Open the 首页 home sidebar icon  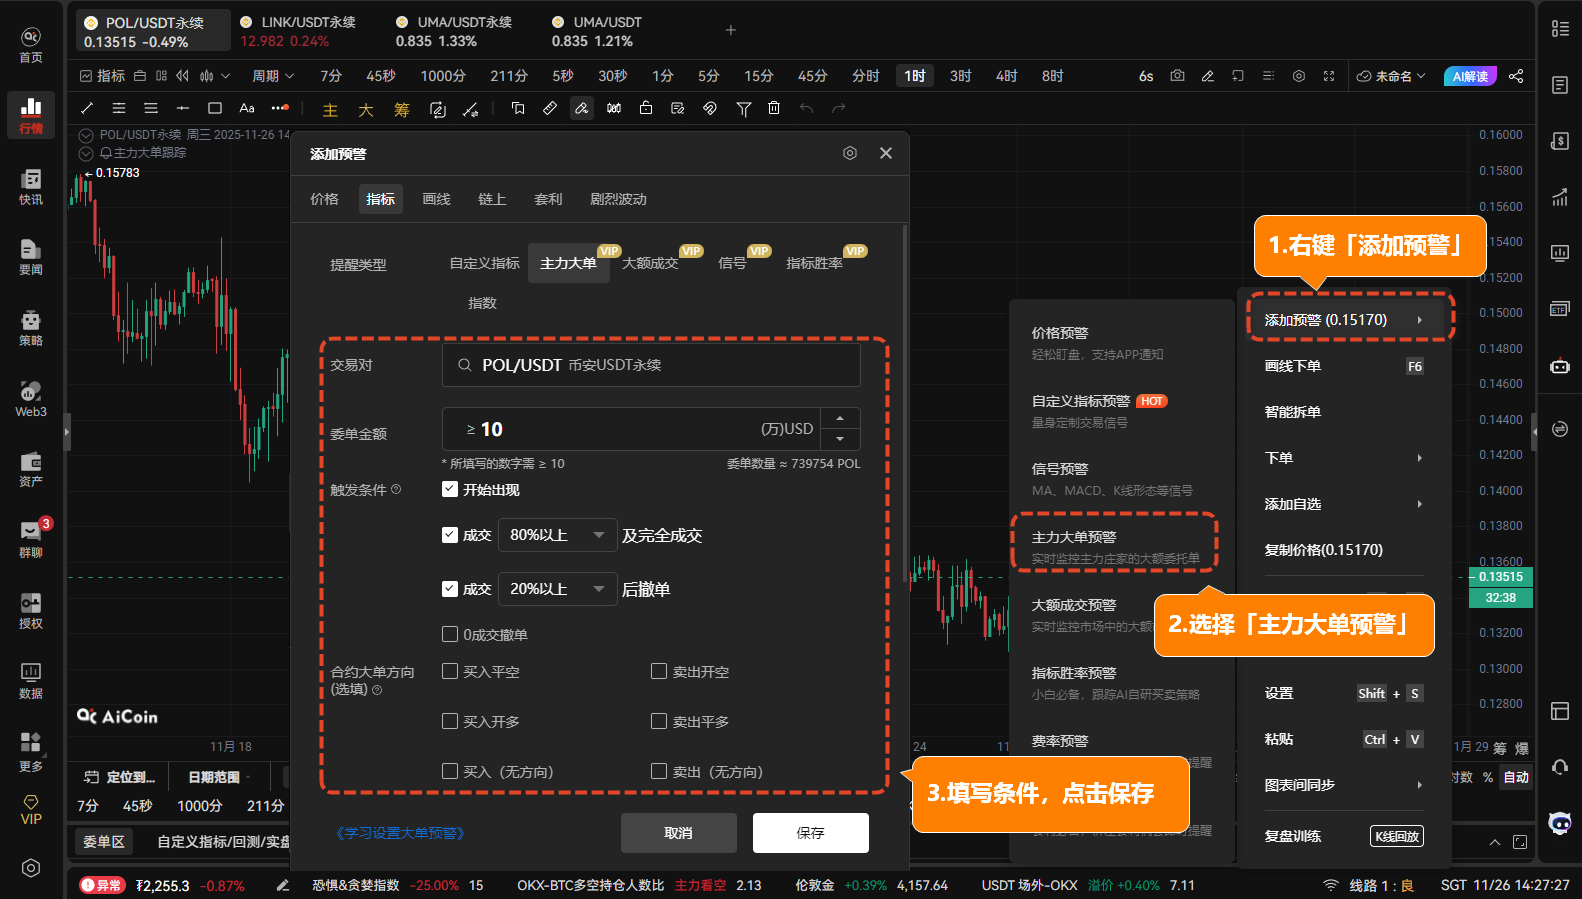click(31, 45)
